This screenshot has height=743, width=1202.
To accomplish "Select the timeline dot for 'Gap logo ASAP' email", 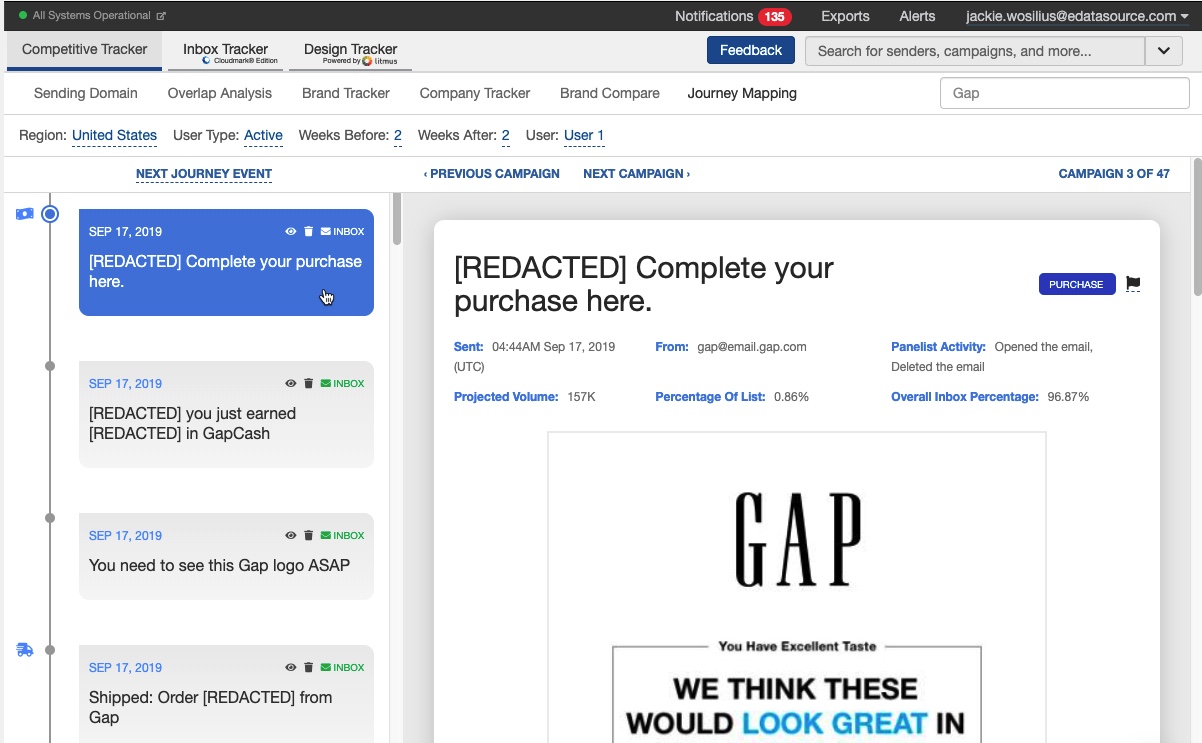I will [x=50, y=518].
